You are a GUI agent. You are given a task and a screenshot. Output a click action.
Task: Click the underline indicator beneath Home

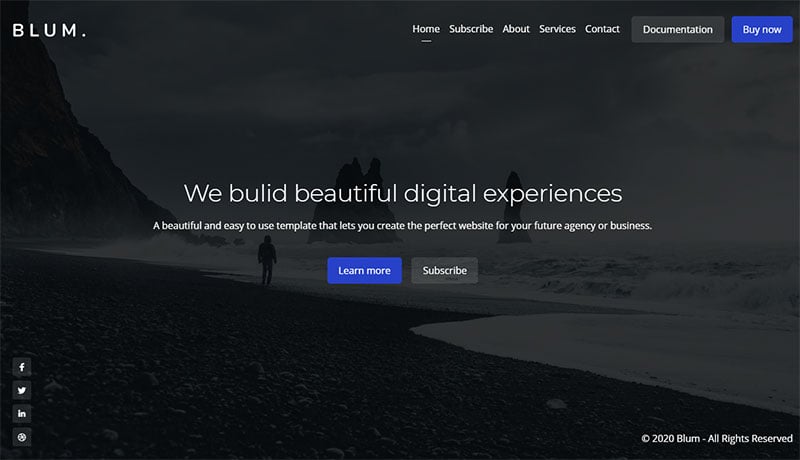[426, 41]
